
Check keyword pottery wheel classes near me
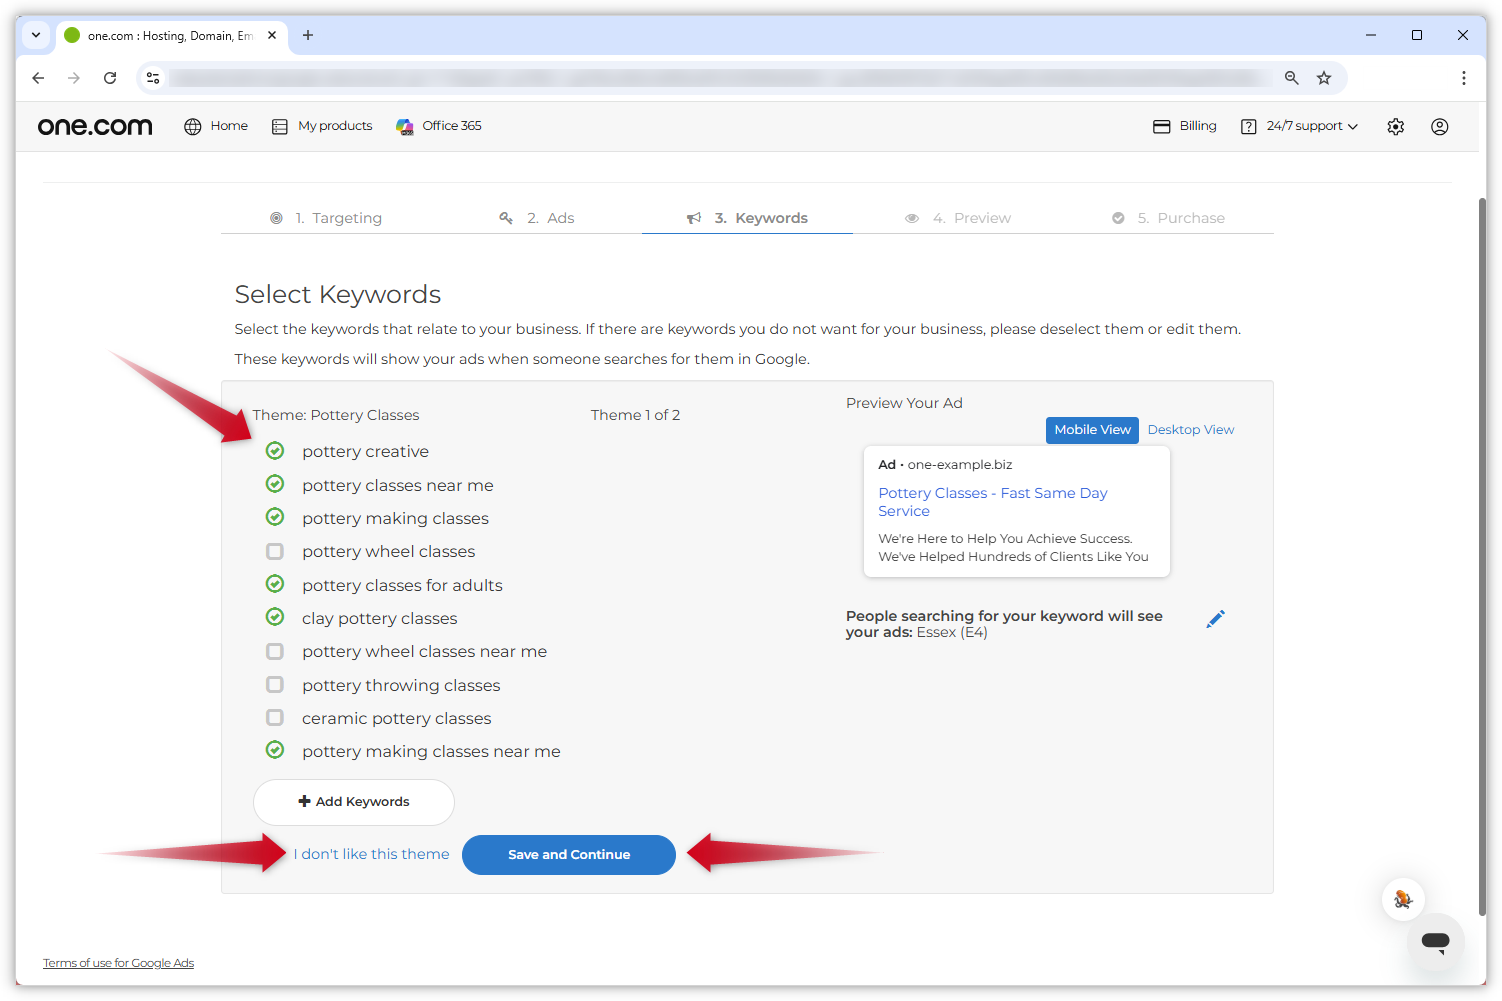point(275,651)
